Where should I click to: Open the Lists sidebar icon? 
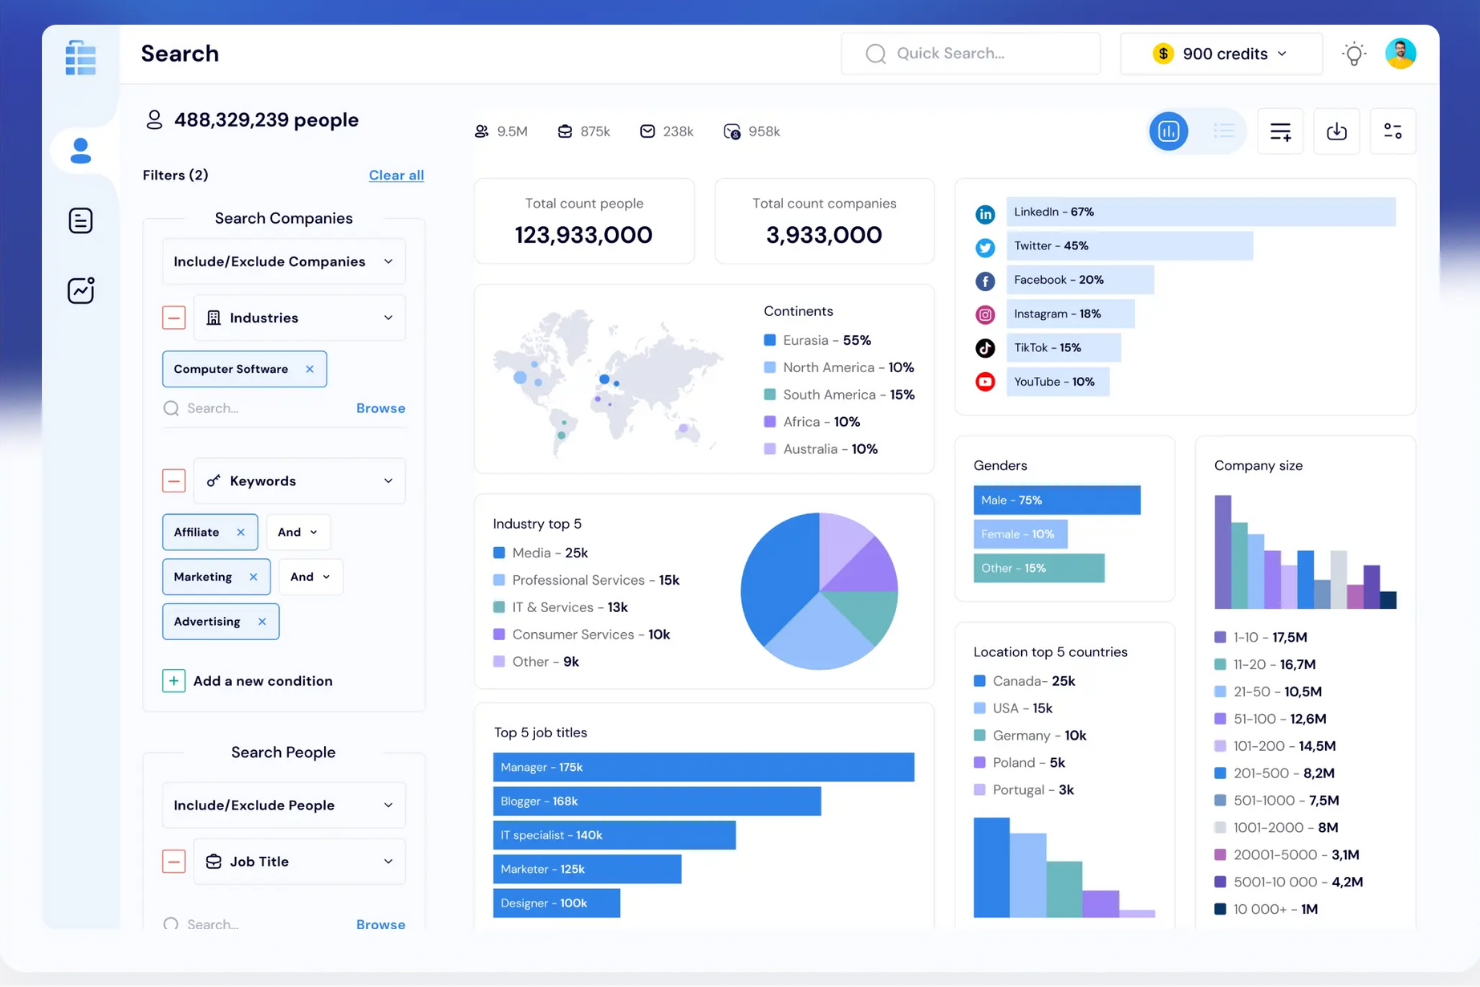point(81,220)
